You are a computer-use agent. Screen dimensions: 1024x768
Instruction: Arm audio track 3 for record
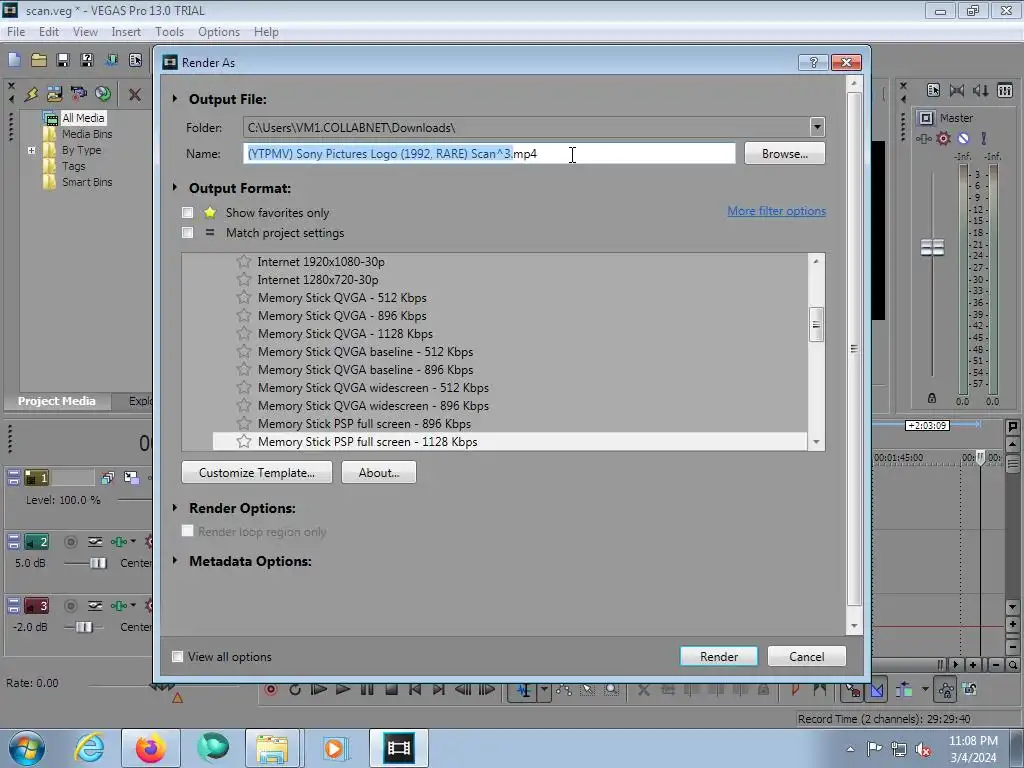point(71,605)
